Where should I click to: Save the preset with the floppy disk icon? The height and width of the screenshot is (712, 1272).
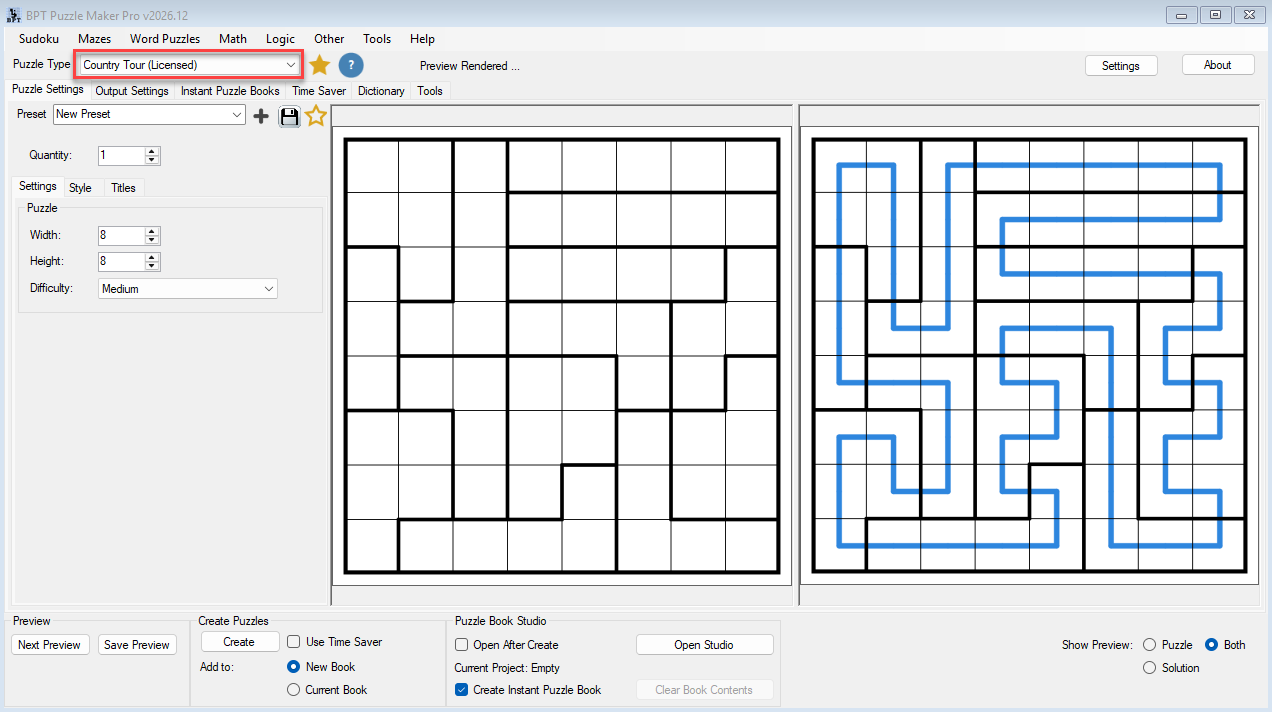[x=290, y=116]
